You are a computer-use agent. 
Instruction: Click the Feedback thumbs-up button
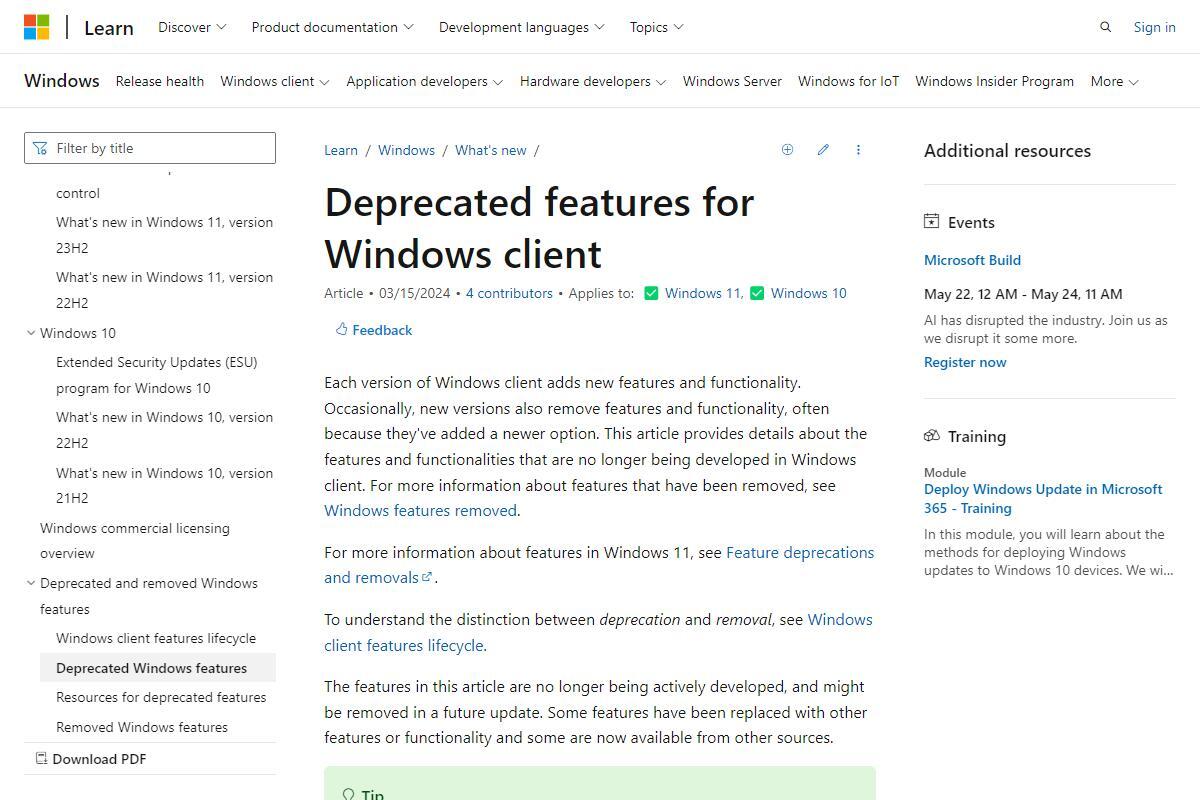click(374, 330)
